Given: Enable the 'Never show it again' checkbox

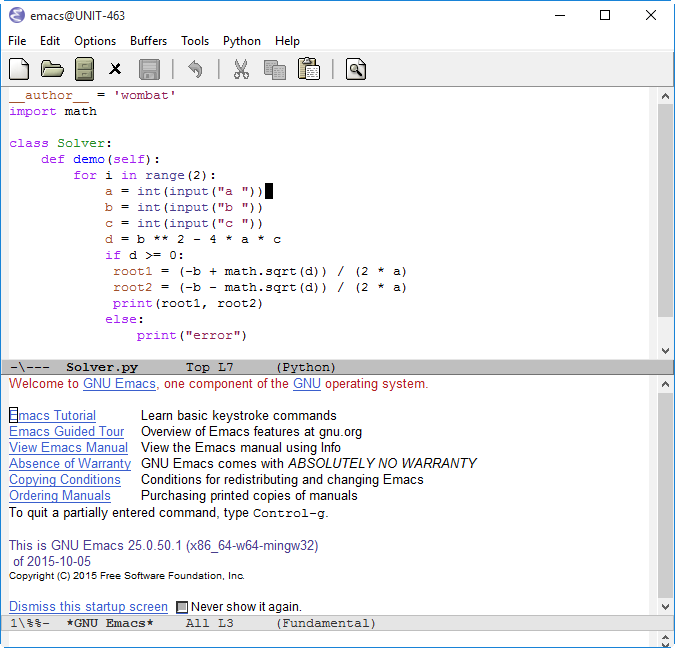Looking at the screenshot, I should (x=182, y=607).
